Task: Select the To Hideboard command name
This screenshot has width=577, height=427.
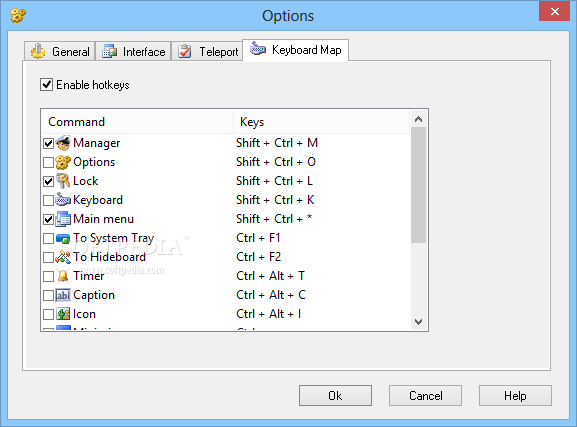Action: [x=109, y=257]
